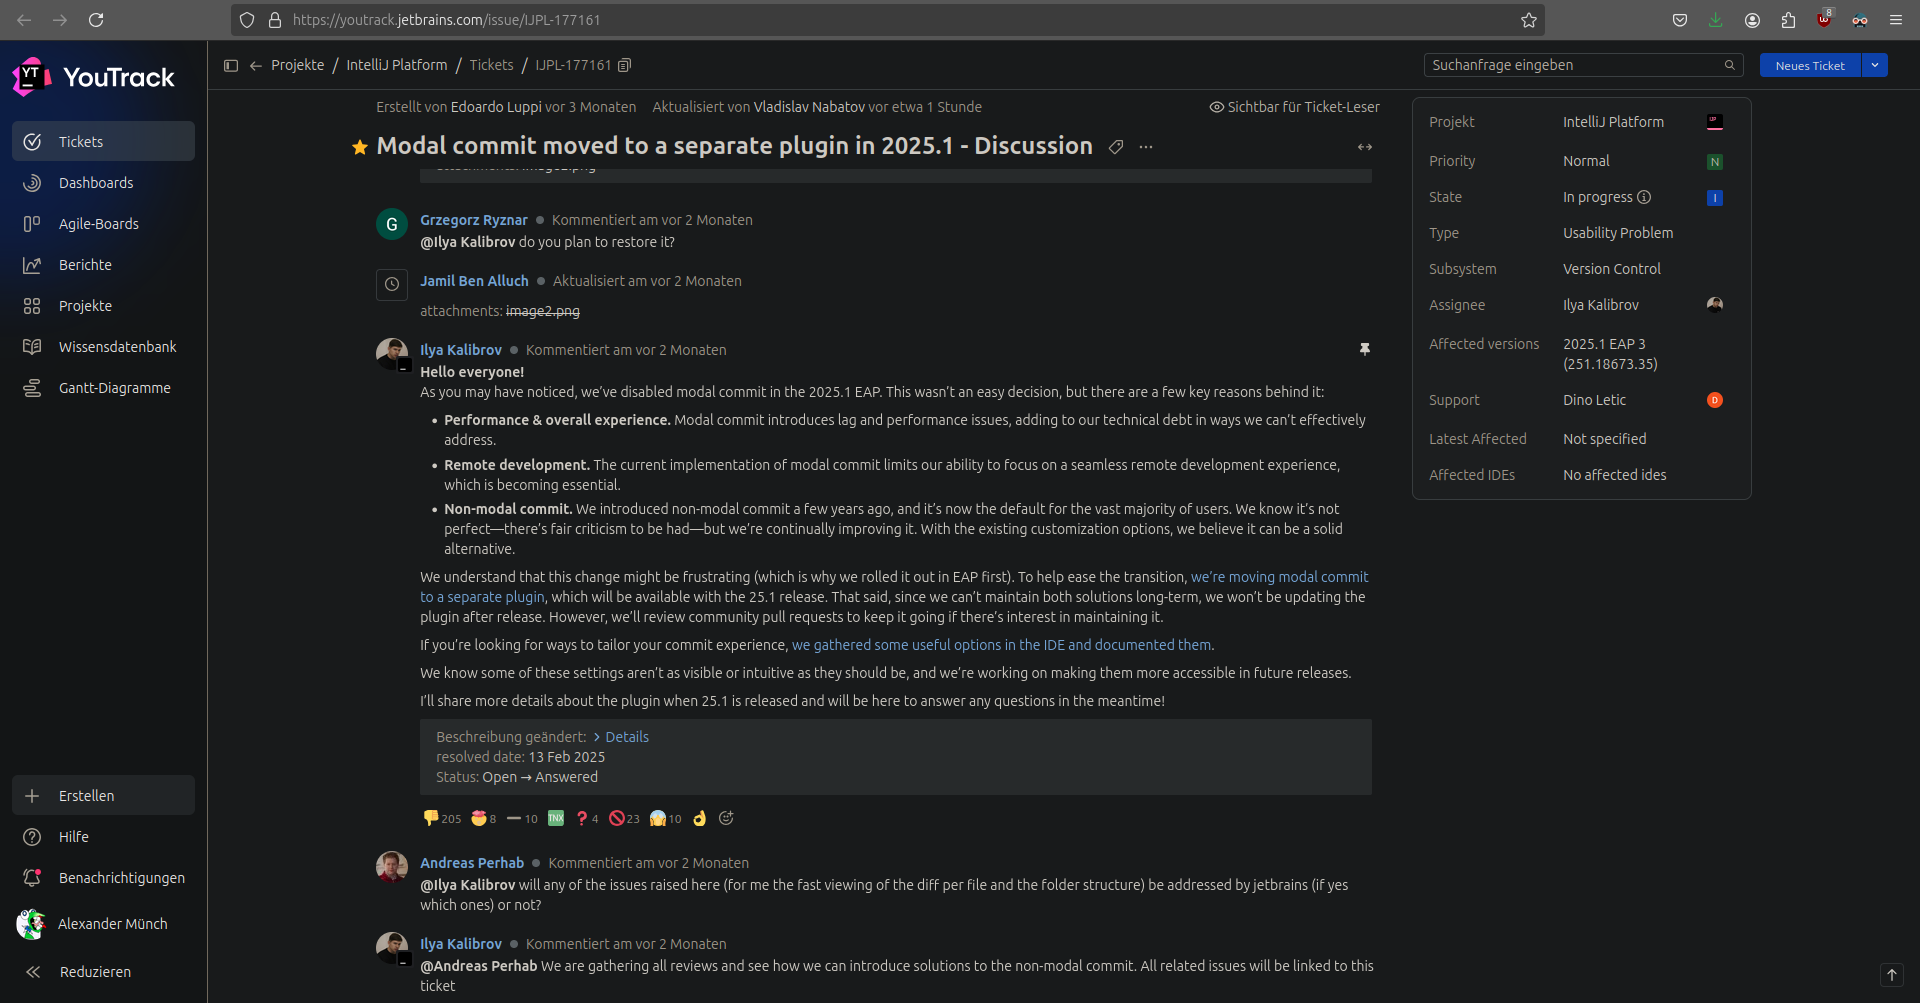Open the ticket more-actions ellipsis menu
The width and height of the screenshot is (1920, 1003).
pos(1146,147)
